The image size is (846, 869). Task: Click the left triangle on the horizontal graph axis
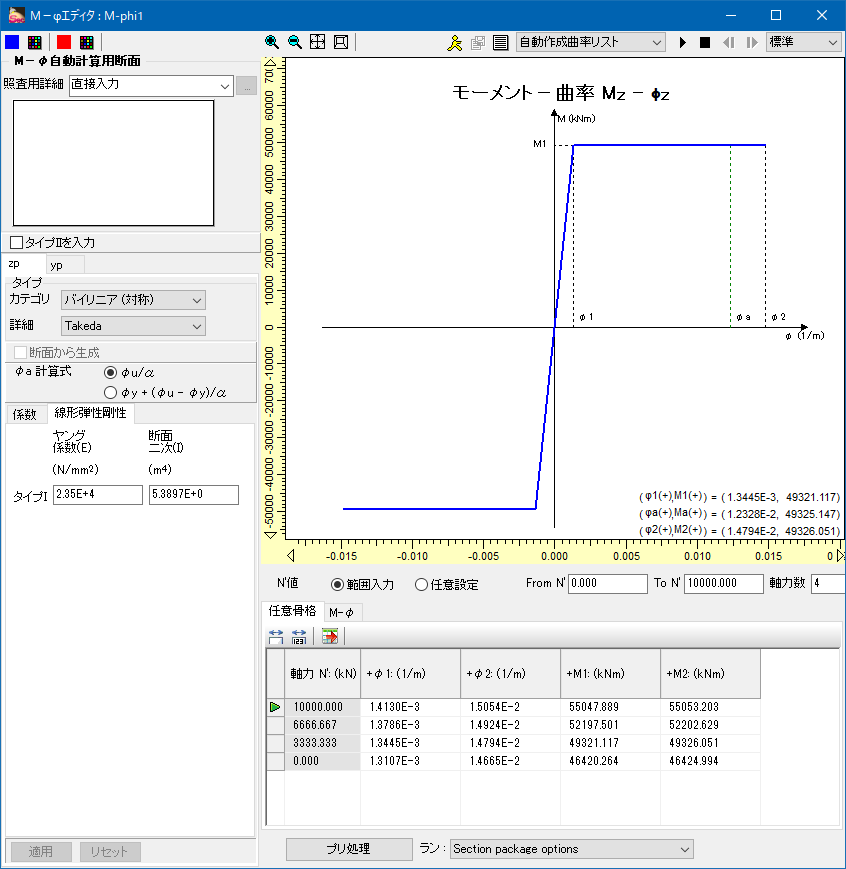point(291,555)
